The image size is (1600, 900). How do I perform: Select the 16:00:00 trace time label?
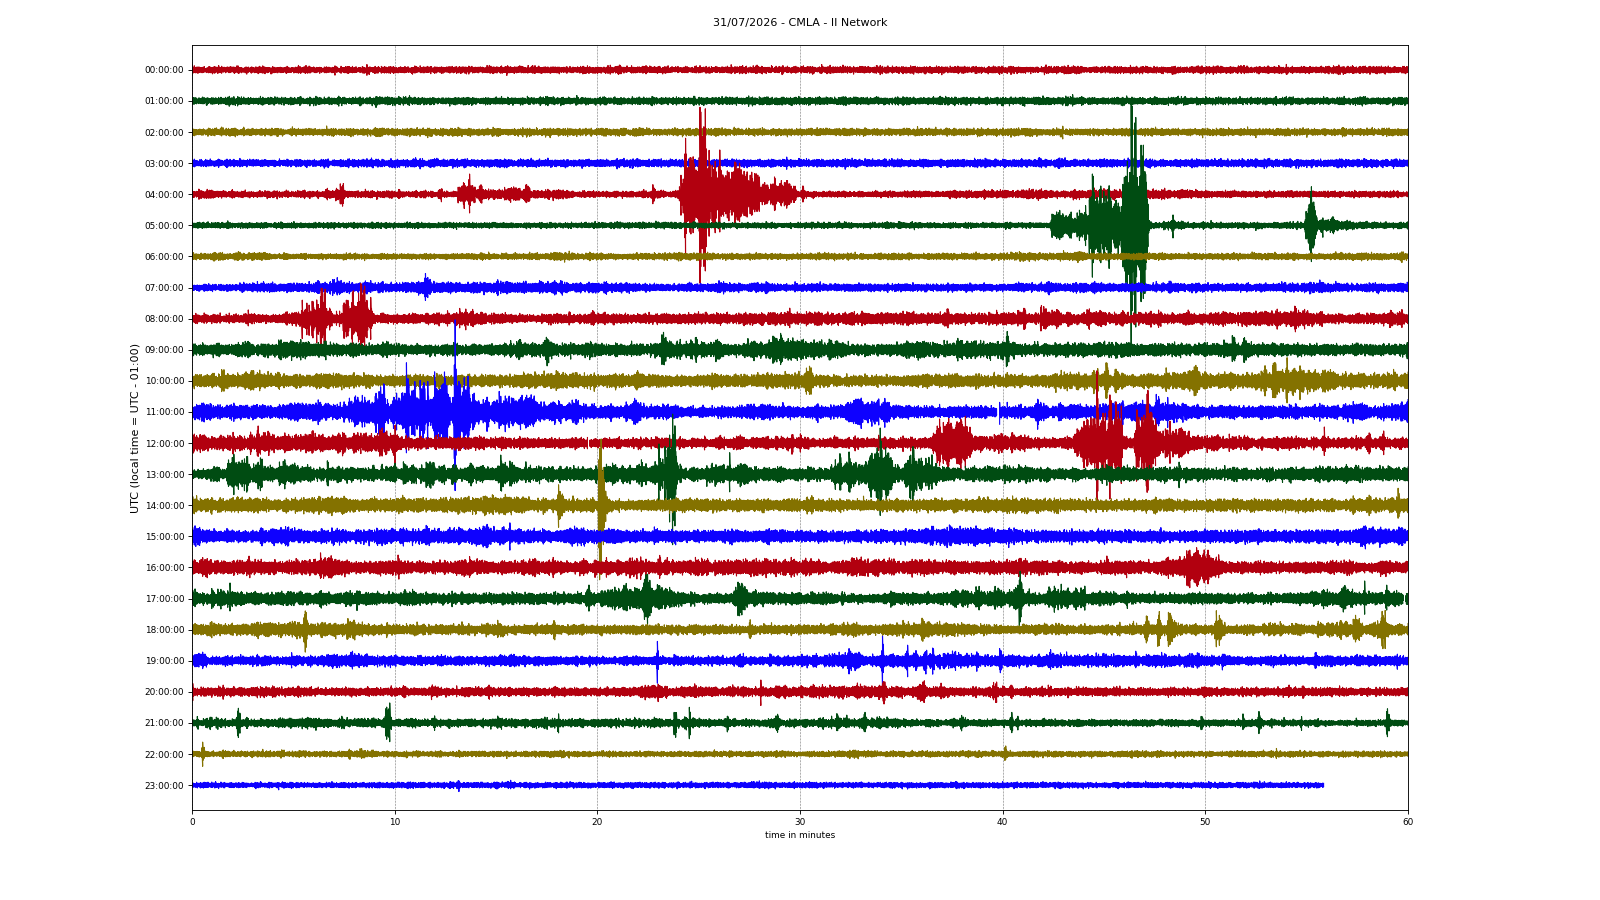tap(164, 567)
